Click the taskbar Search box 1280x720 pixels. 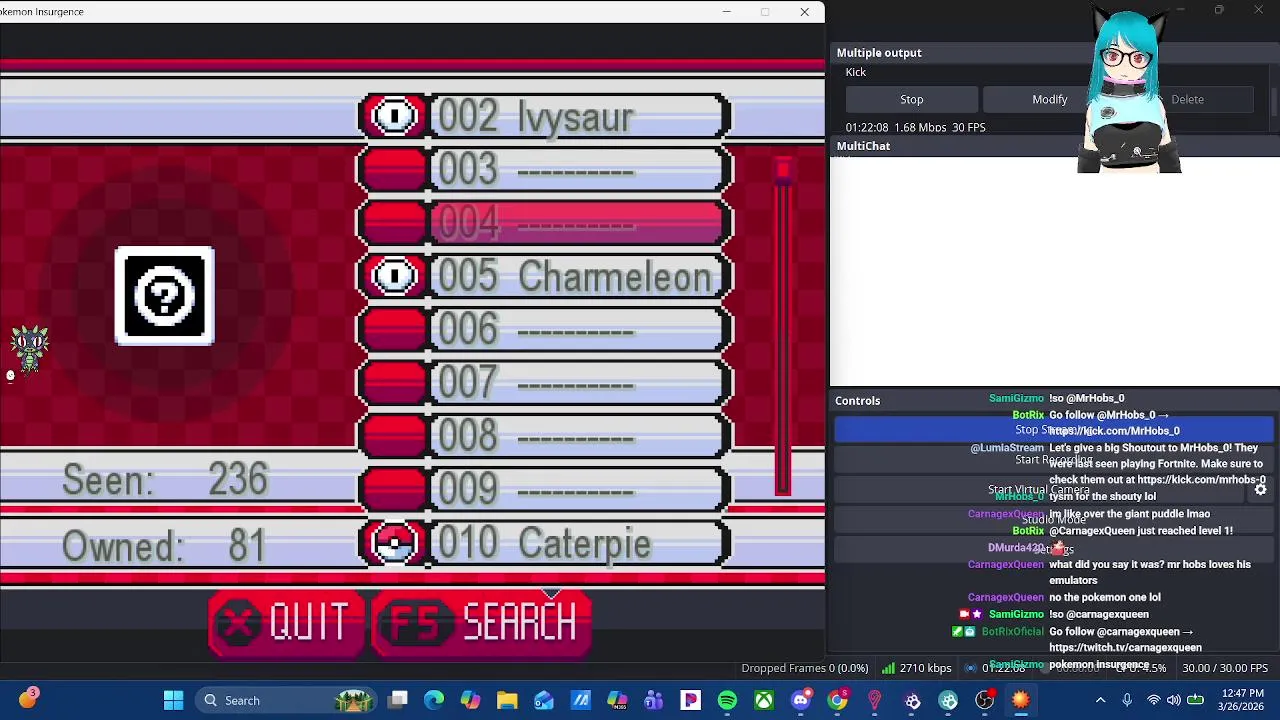pyautogui.click(x=285, y=700)
